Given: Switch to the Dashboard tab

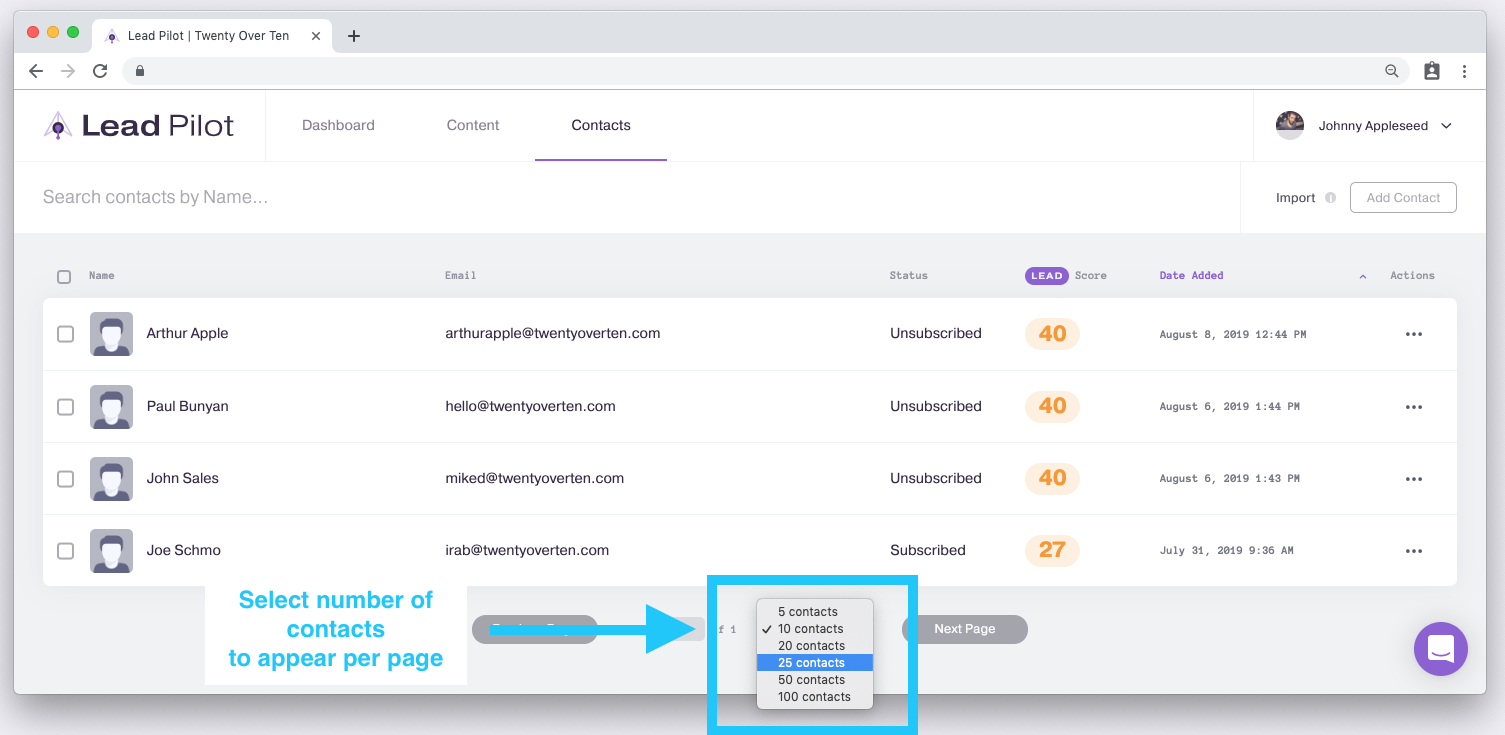Looking at the screenshot, I should click(338, 125).
